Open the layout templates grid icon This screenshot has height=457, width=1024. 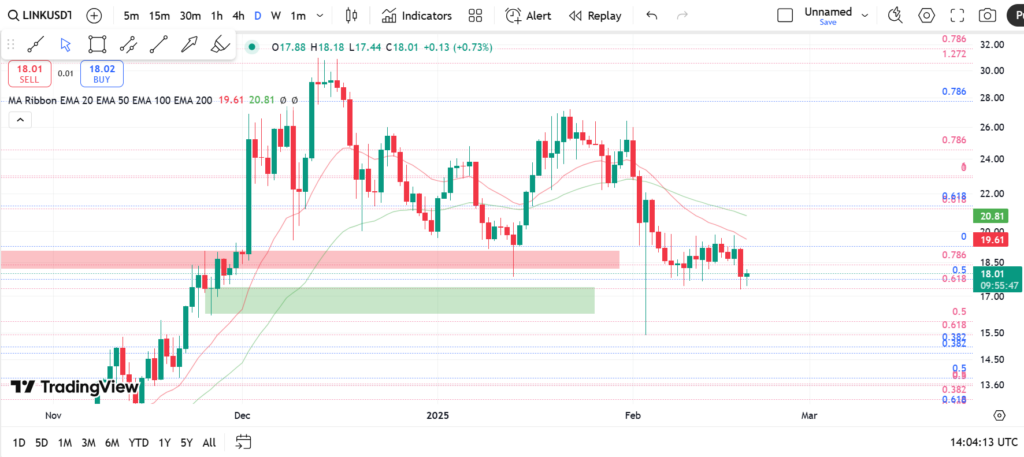(475, 16)
